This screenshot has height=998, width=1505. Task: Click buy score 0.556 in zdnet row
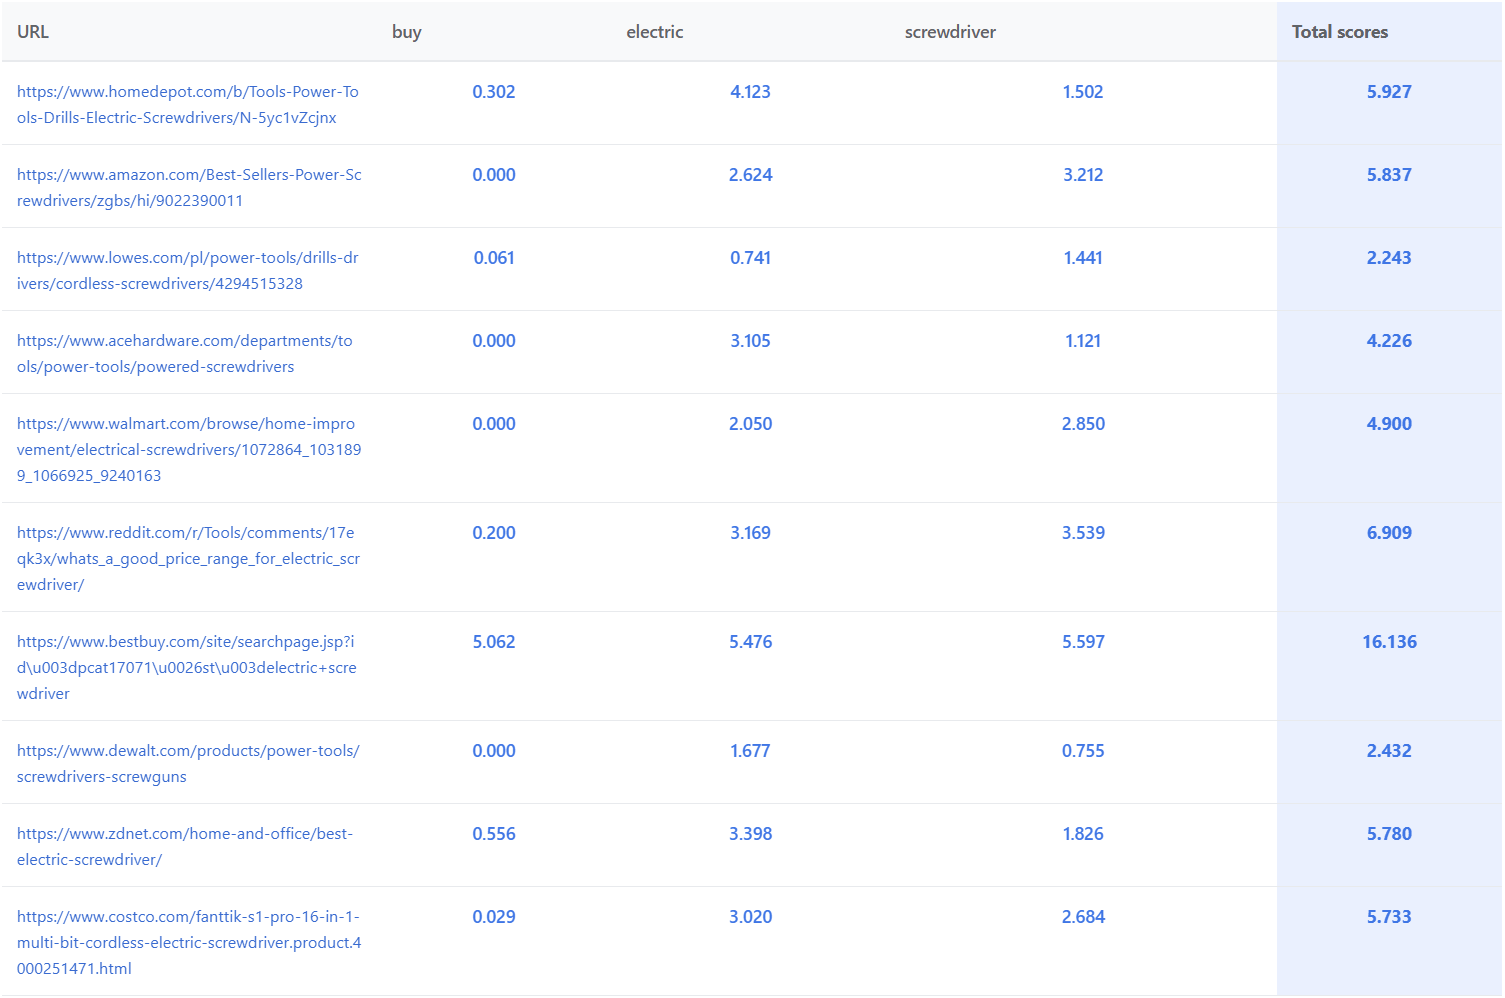(494, 834)
